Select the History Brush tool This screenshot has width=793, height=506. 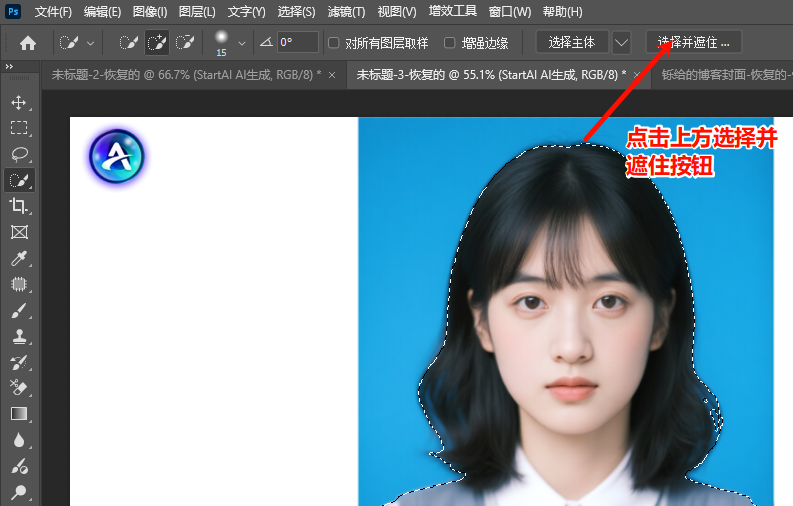pyautogui.click(x=19, y=362)
